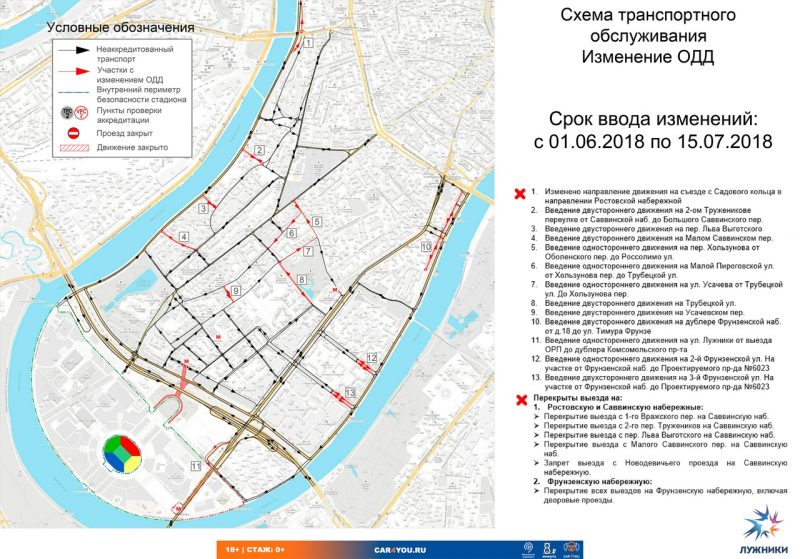Screen dimensions: 800x559
Task: Click the green perimeter line sample in legend
Action: [74, 92]
